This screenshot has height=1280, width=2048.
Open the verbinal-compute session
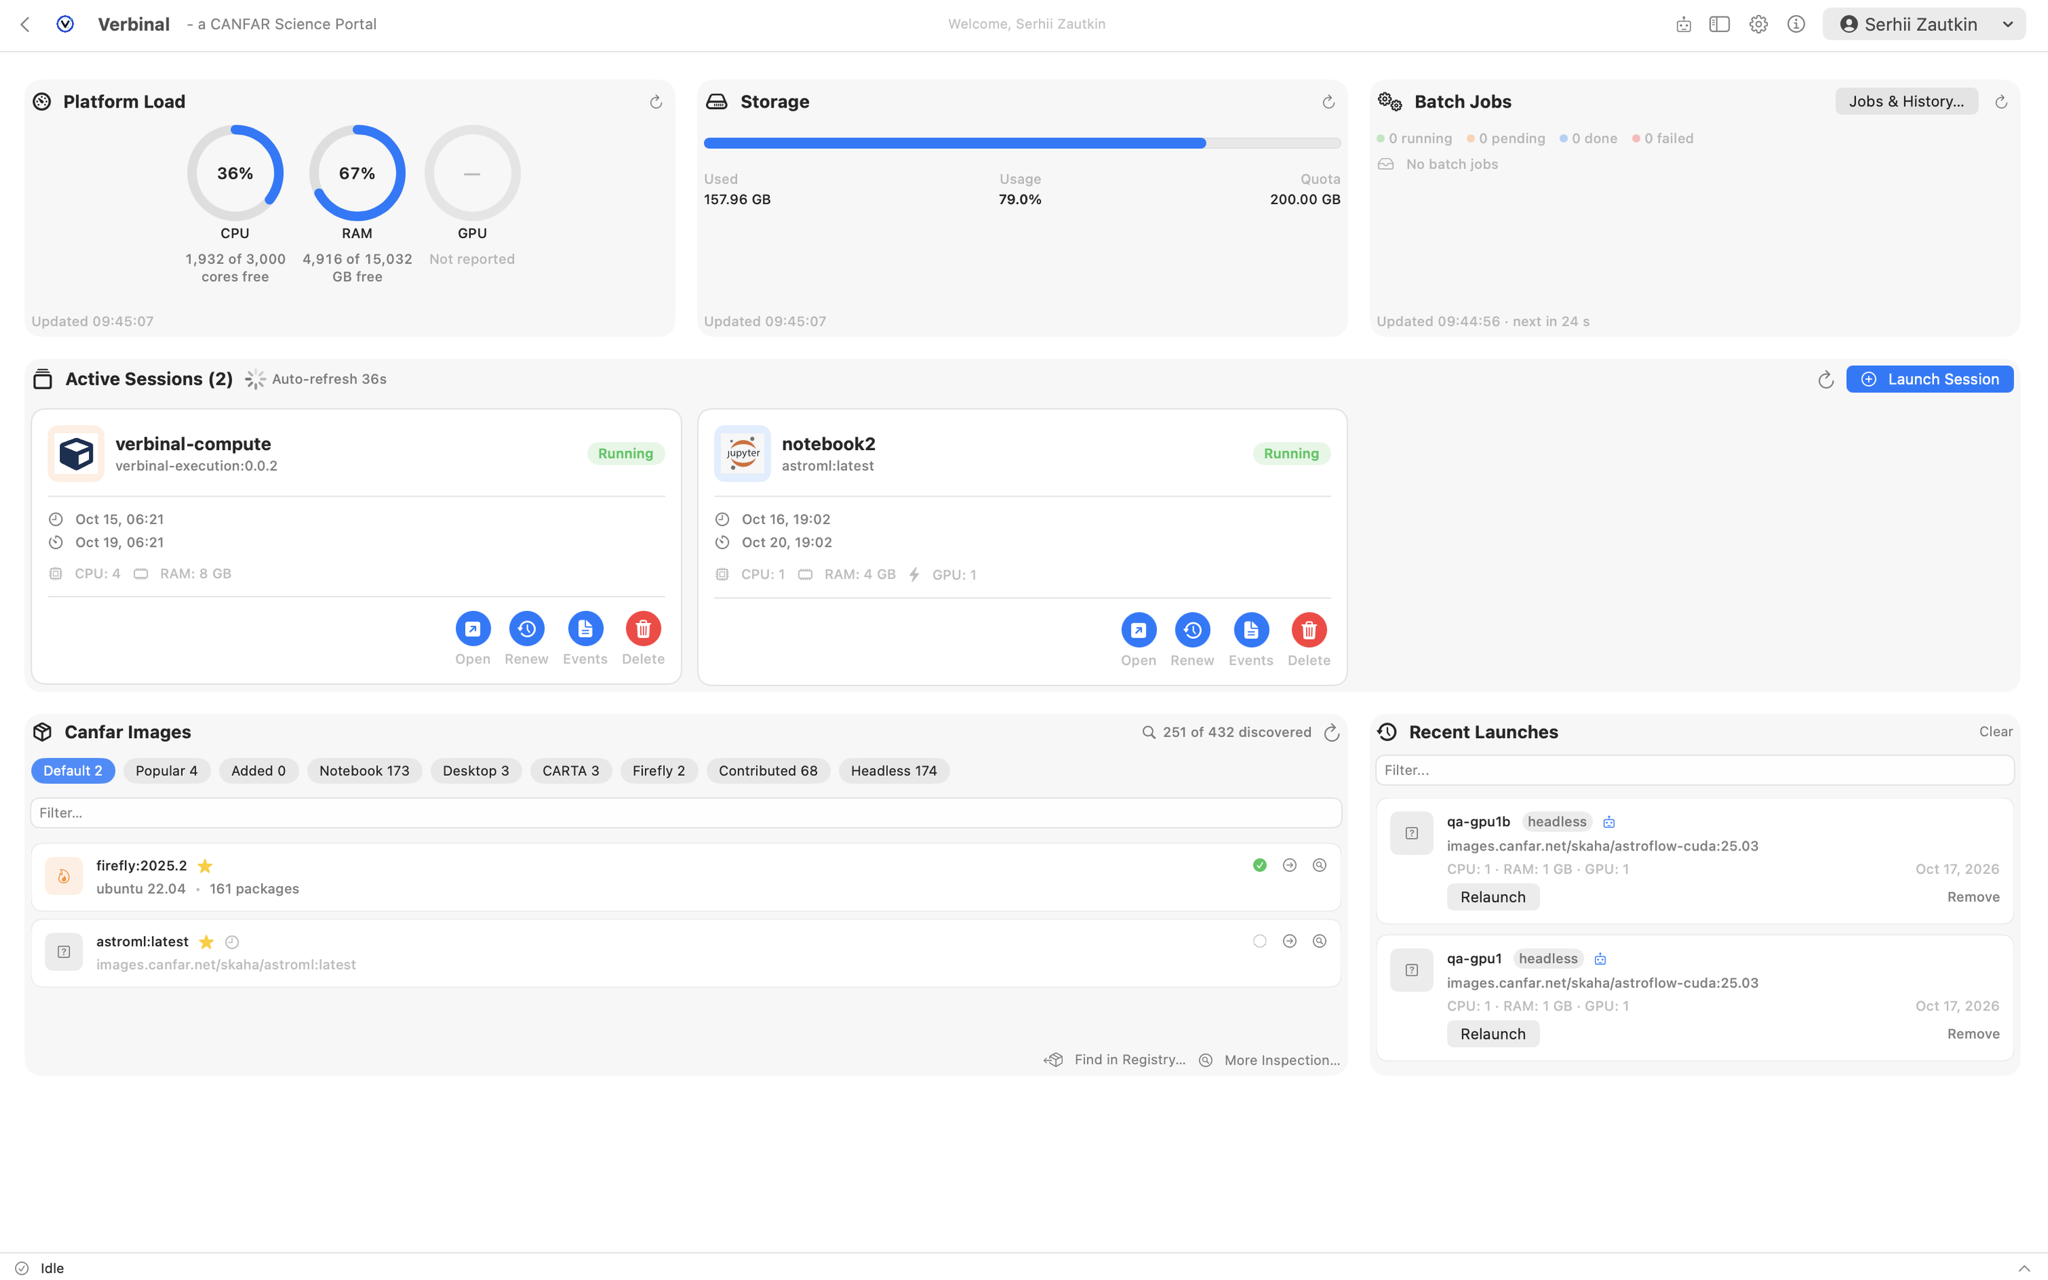(x=473, y=628)
